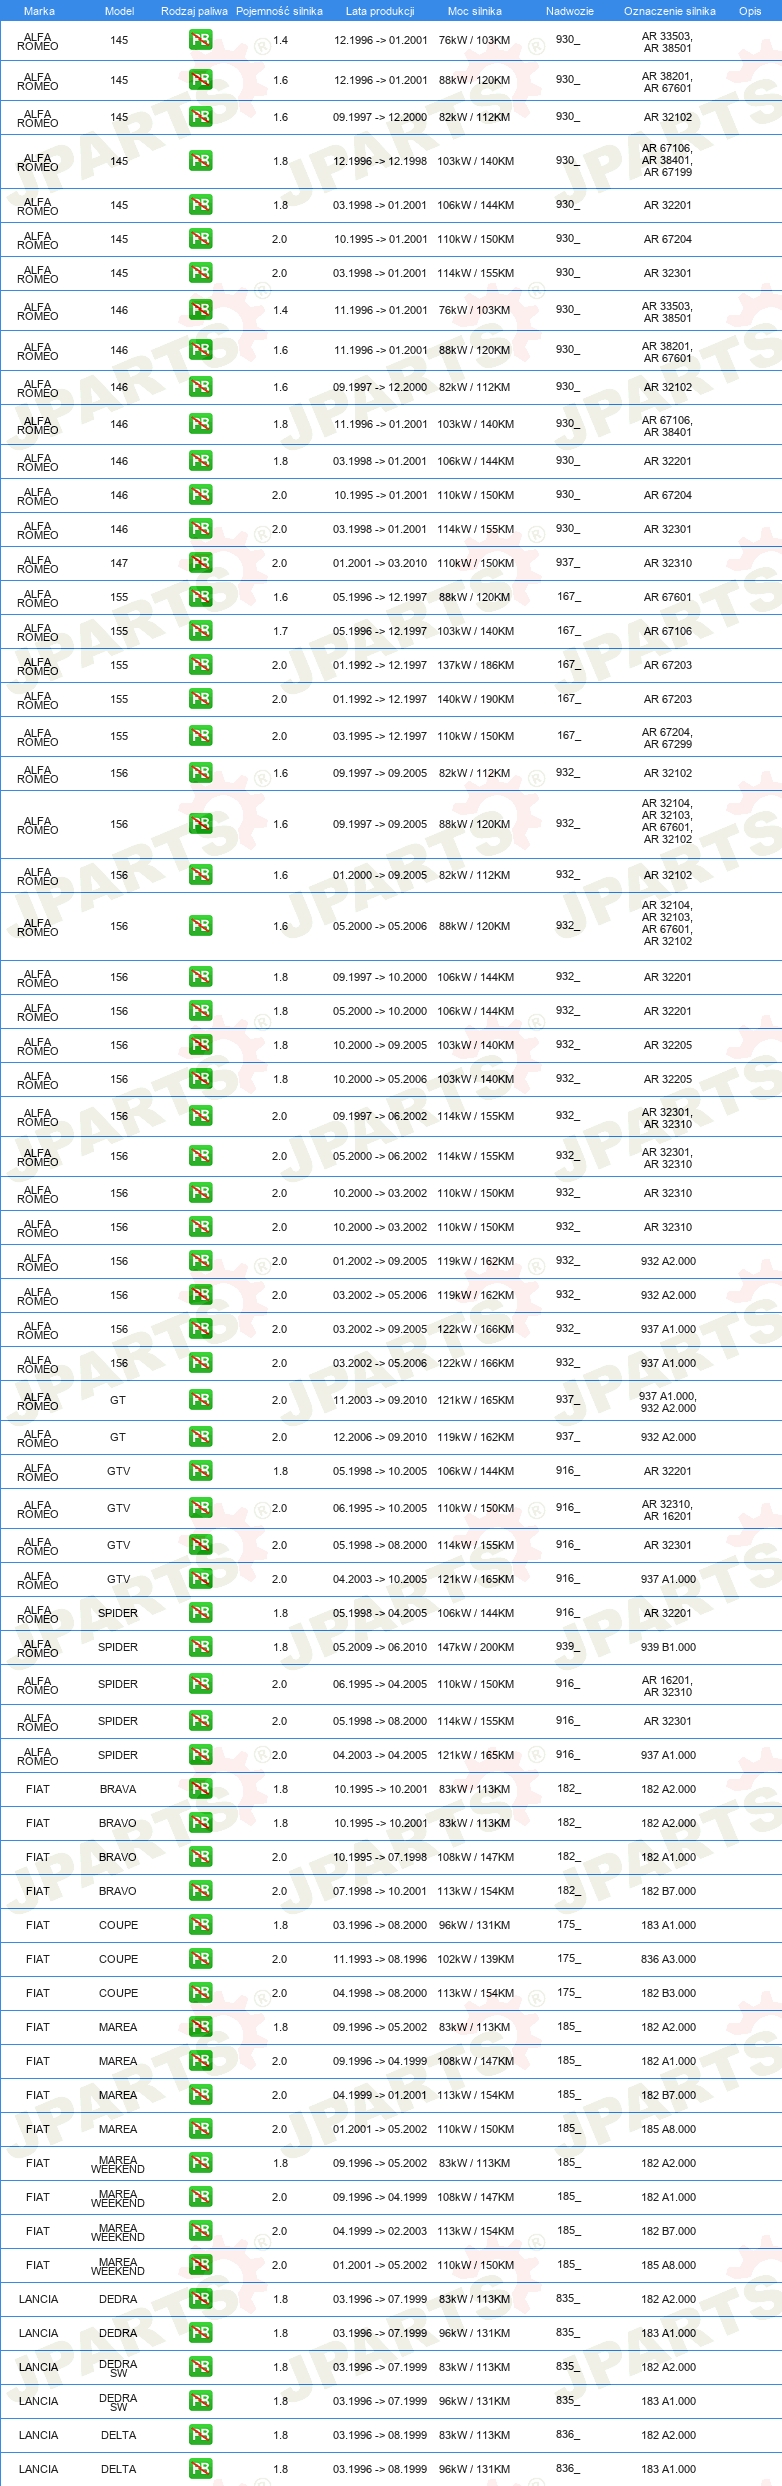The image size is (782, 2486).
Task: Click the fuel icon in the GT 11.2003 row
Action: point(200,1400)
